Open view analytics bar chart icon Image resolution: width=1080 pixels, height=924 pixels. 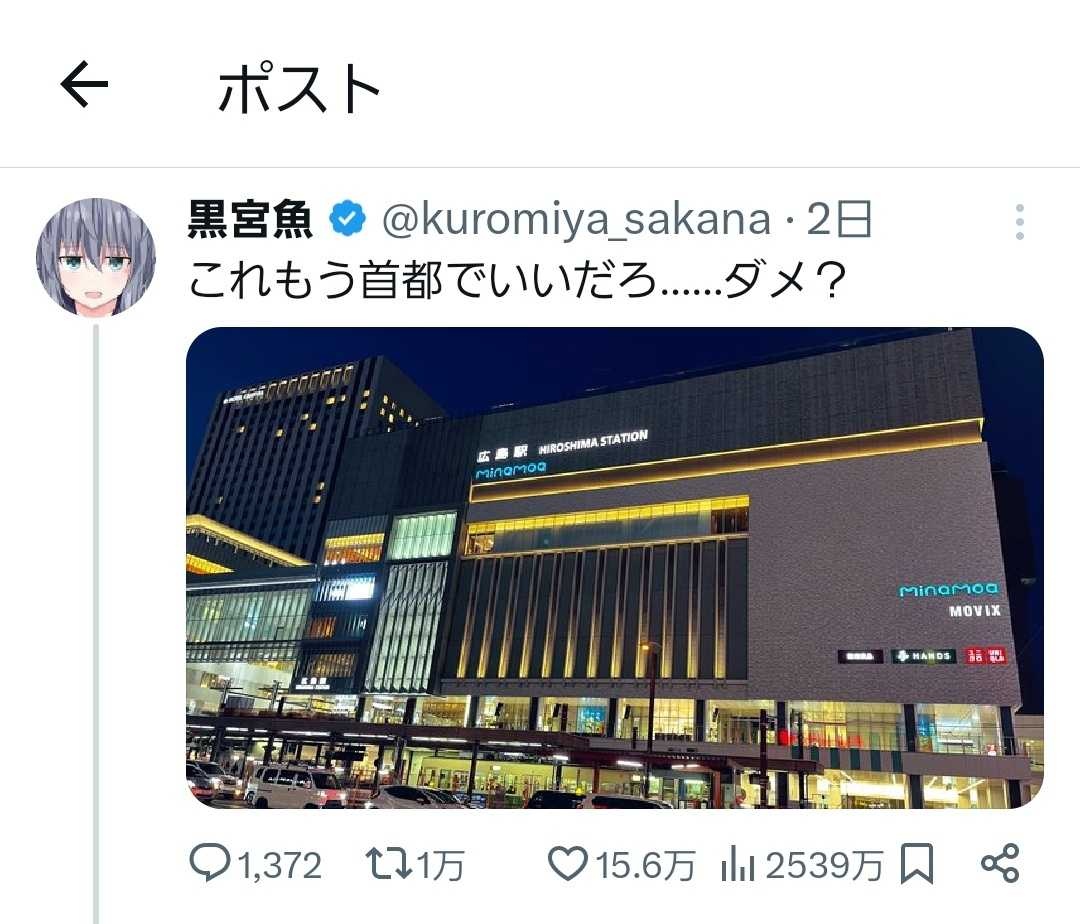coord(738,865)
